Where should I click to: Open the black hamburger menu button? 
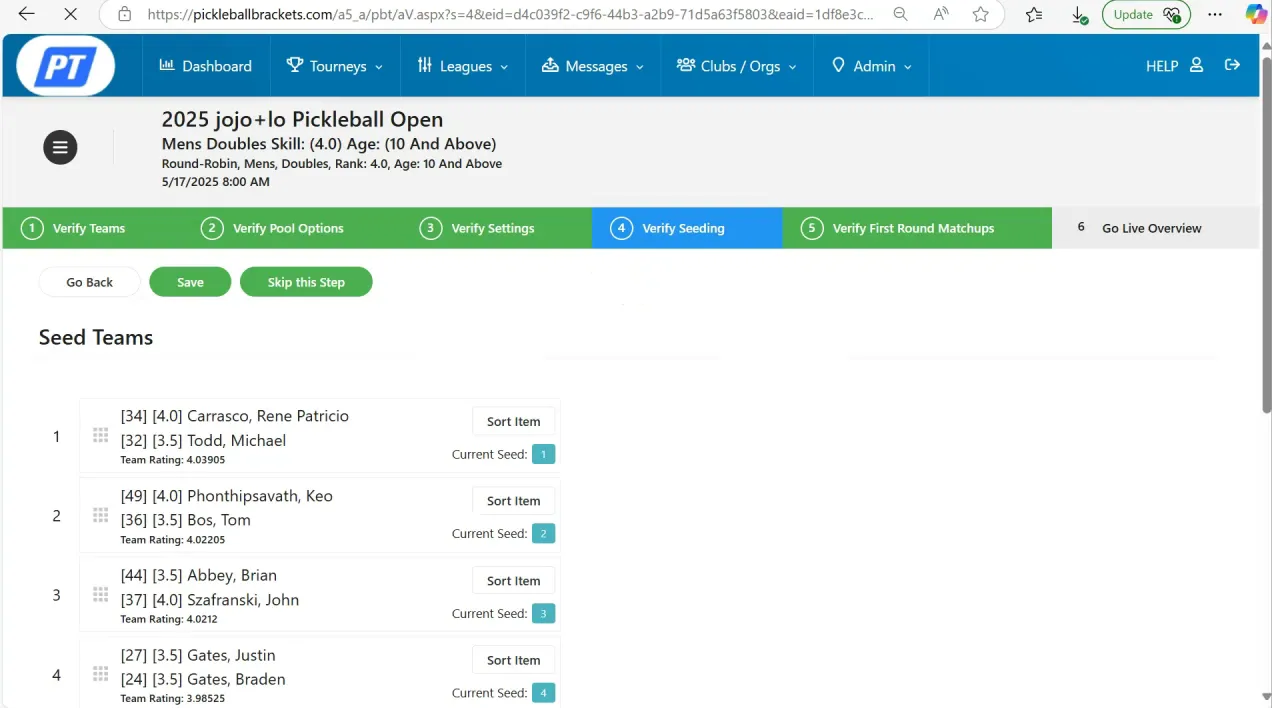60,147
